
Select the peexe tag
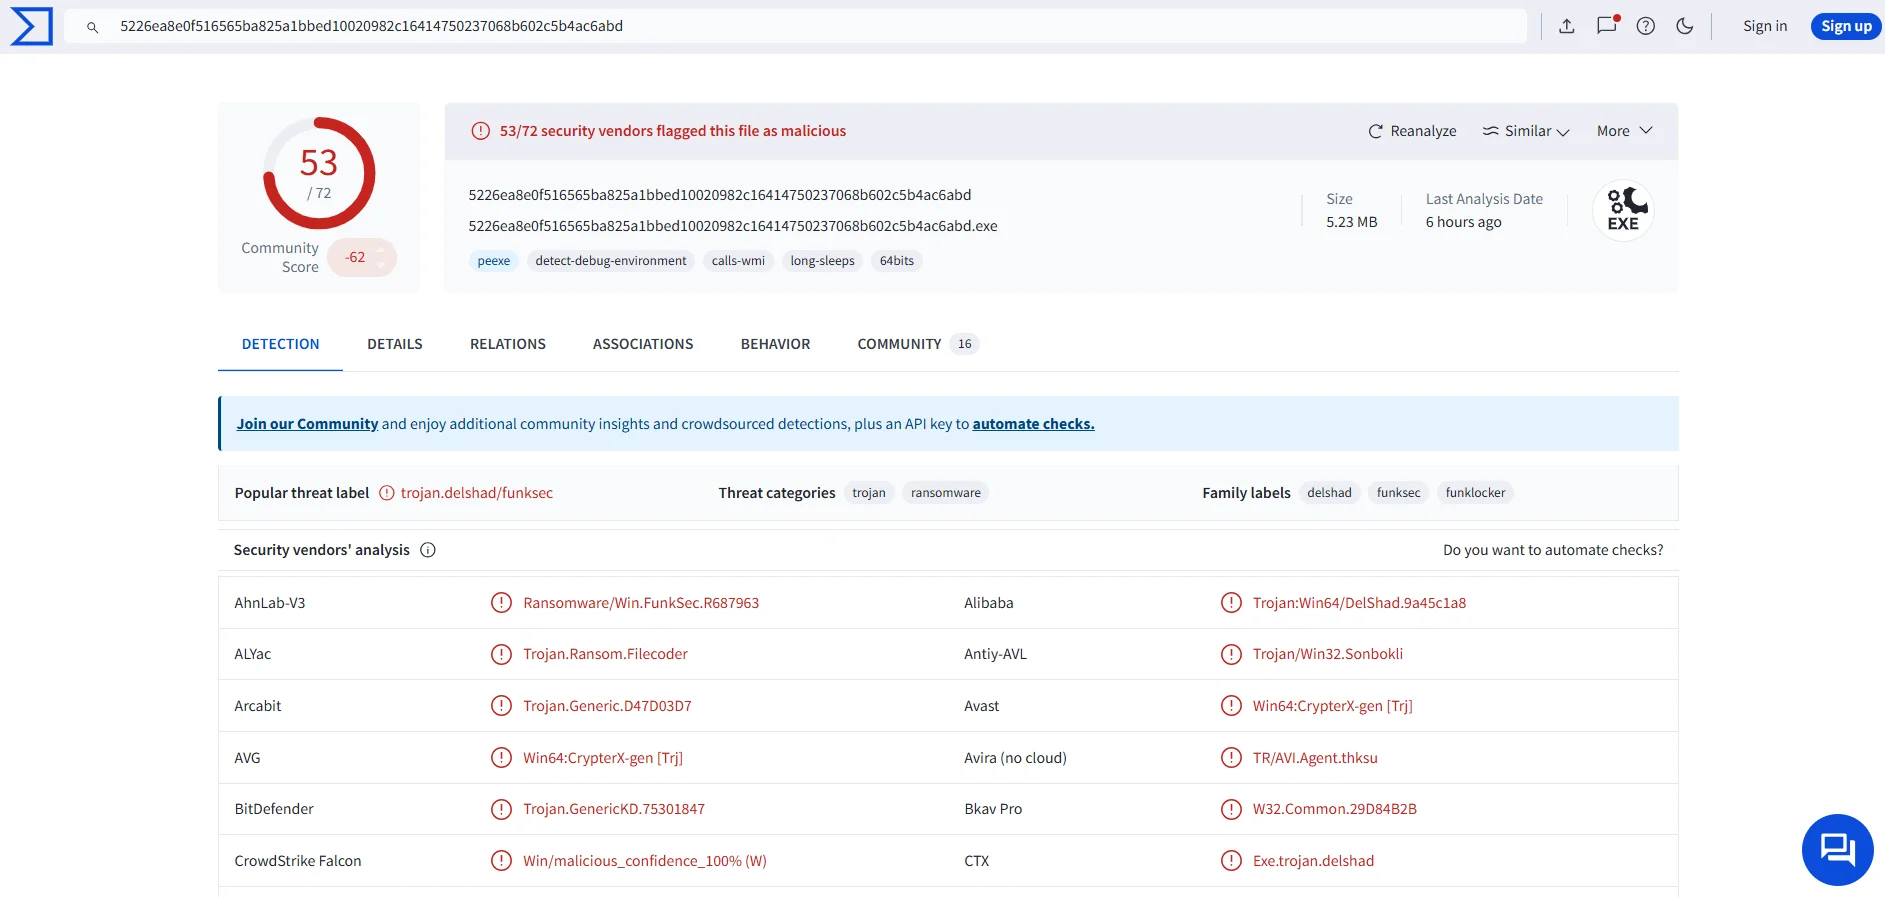494,261
